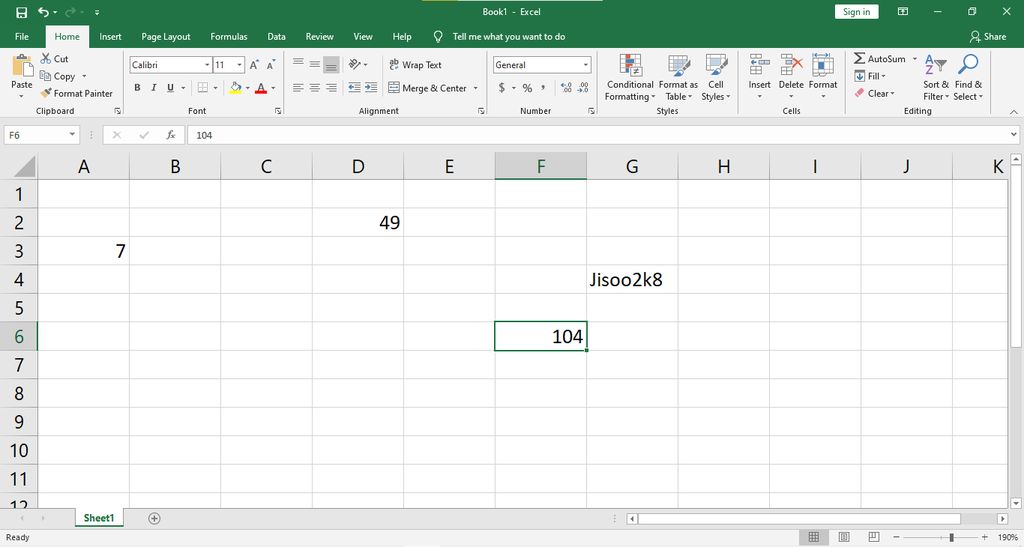Switch to the Review tab
The height and width of the screenshot is (547, 1024).
click(319, 37)
